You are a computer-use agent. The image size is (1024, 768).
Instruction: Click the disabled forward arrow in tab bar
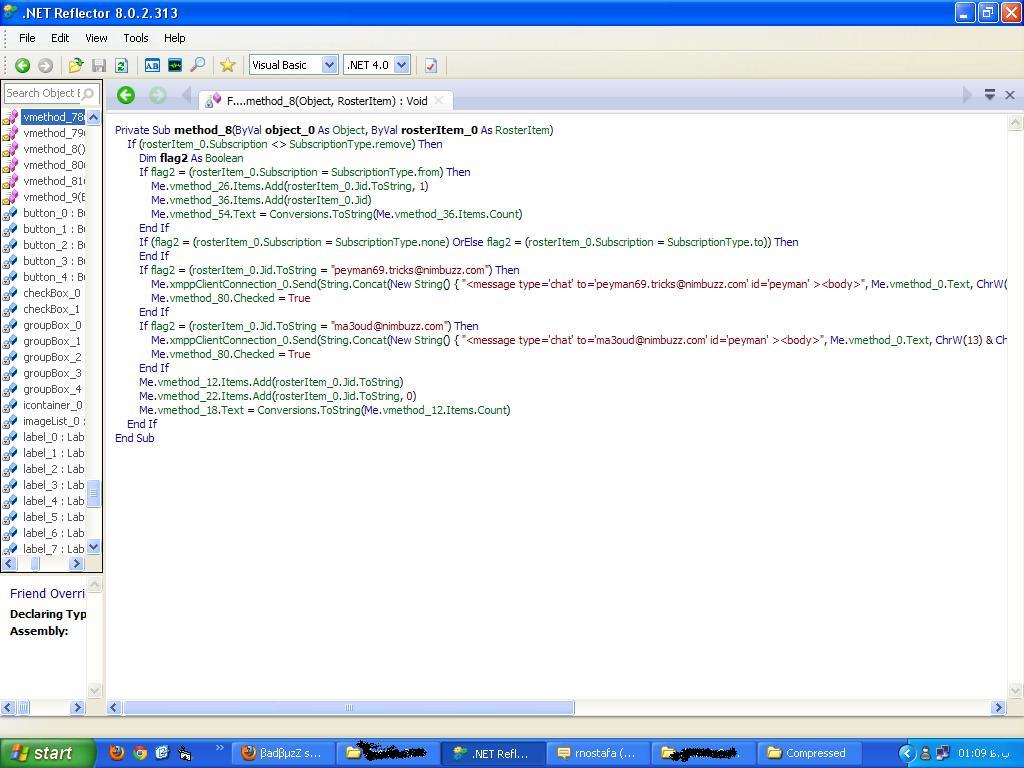coord(157,95)
